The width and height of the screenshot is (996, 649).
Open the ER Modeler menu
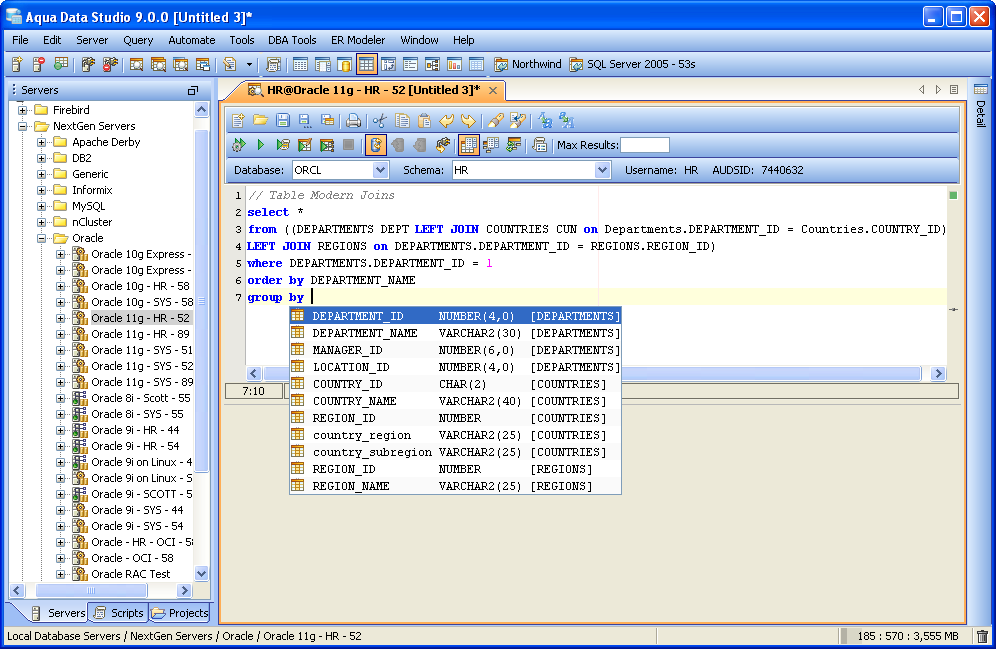358,40
